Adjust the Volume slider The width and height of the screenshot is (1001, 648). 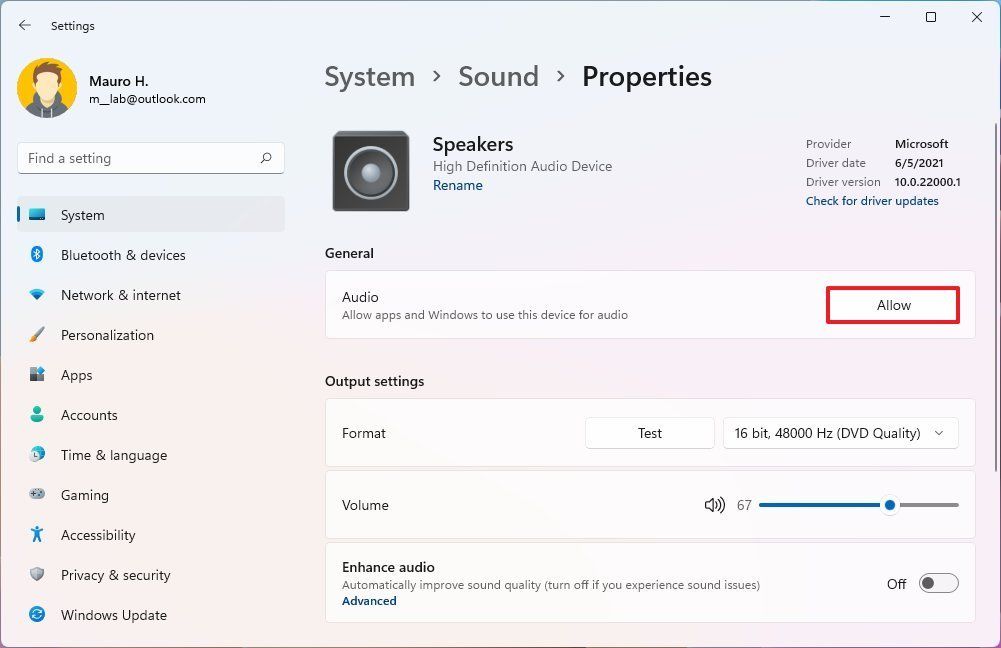click(889, 505)
